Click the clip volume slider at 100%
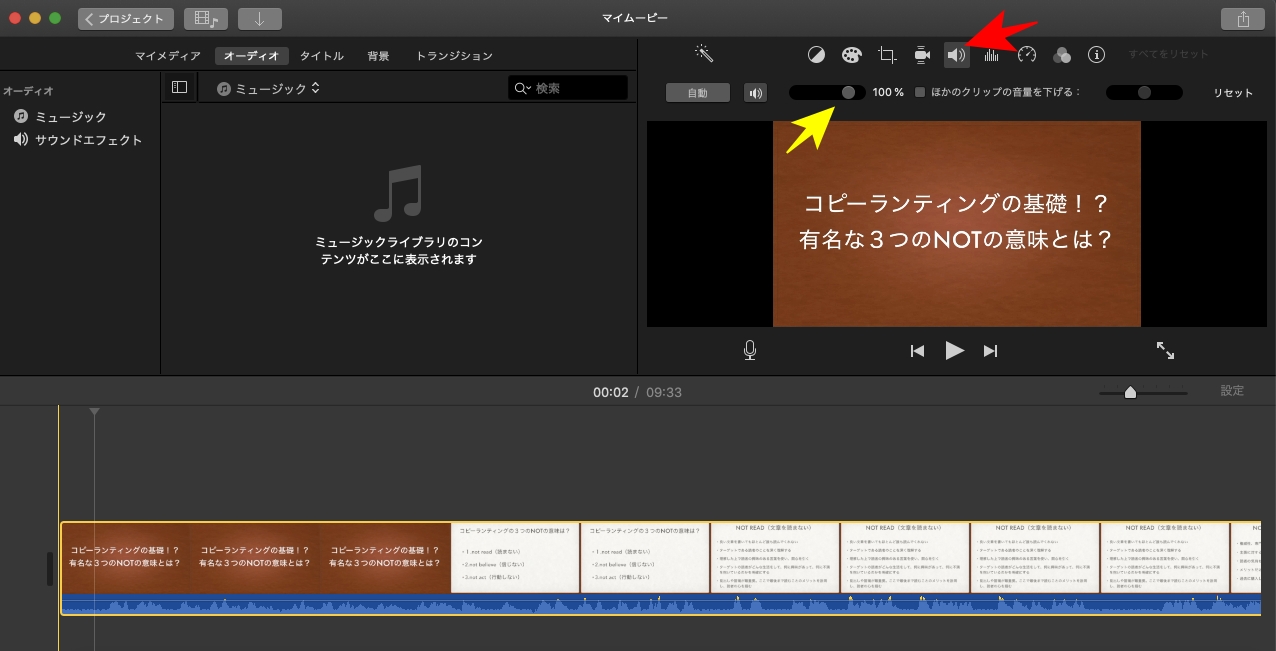The width and height of the screenshot is (1276, 651). coord(848,92)
